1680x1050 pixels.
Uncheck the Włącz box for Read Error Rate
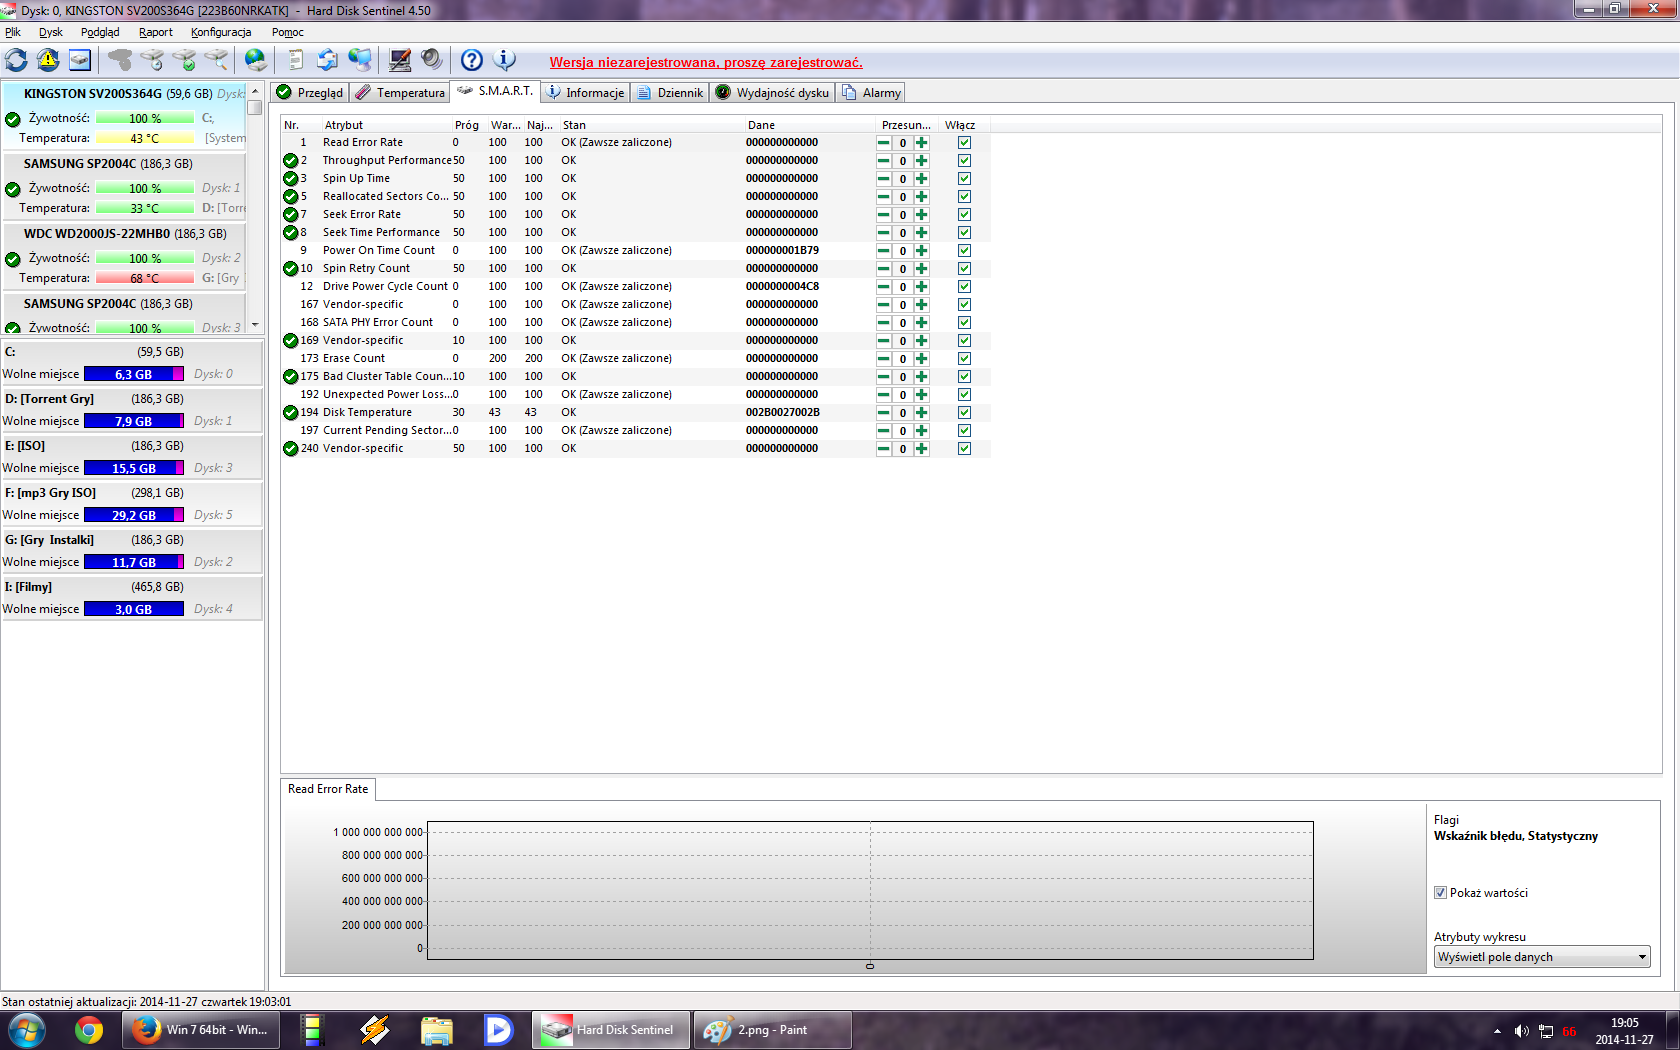(x=964, y=142)
